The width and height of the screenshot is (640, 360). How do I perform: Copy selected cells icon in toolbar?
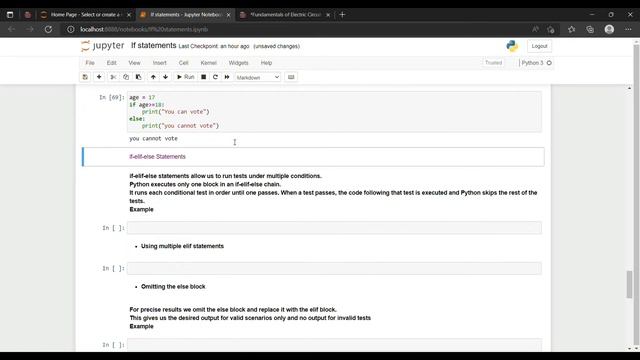coord(126,77)
